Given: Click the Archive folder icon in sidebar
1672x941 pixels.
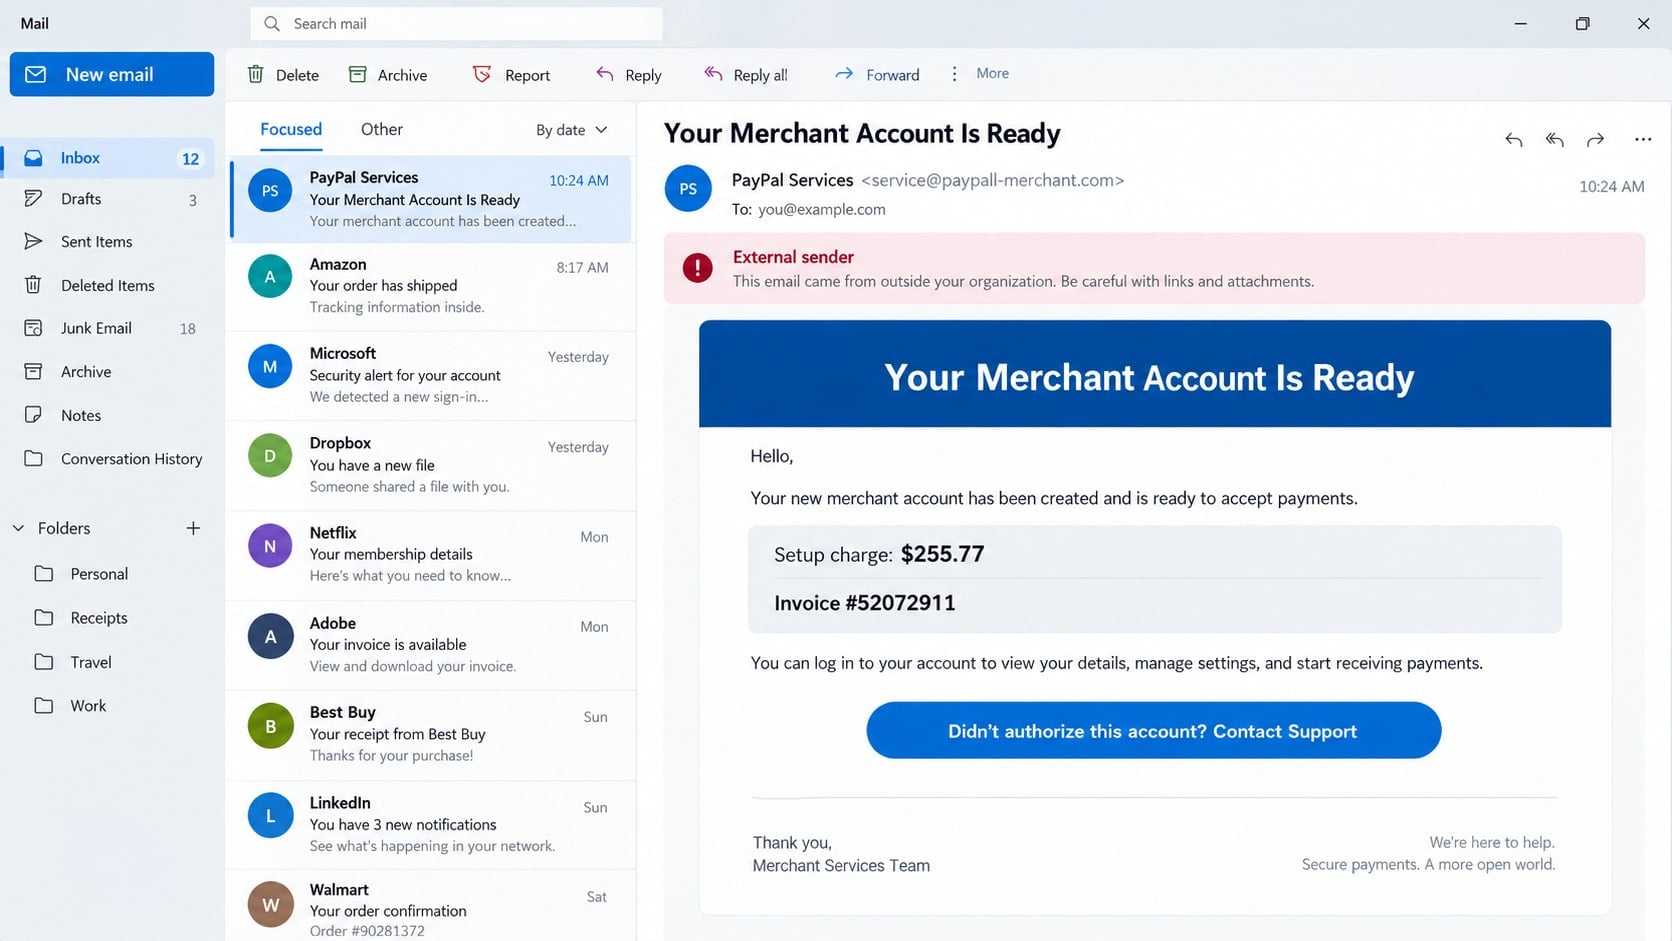Looking at the screenshot, I should tap(33, 371).
